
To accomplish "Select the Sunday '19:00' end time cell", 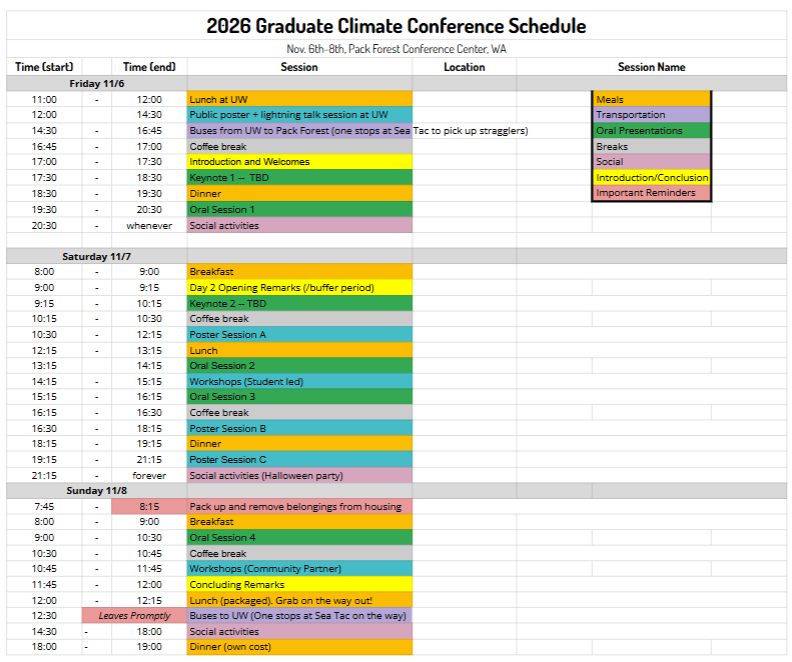I will pyautogui.click(x=149, y=646).
